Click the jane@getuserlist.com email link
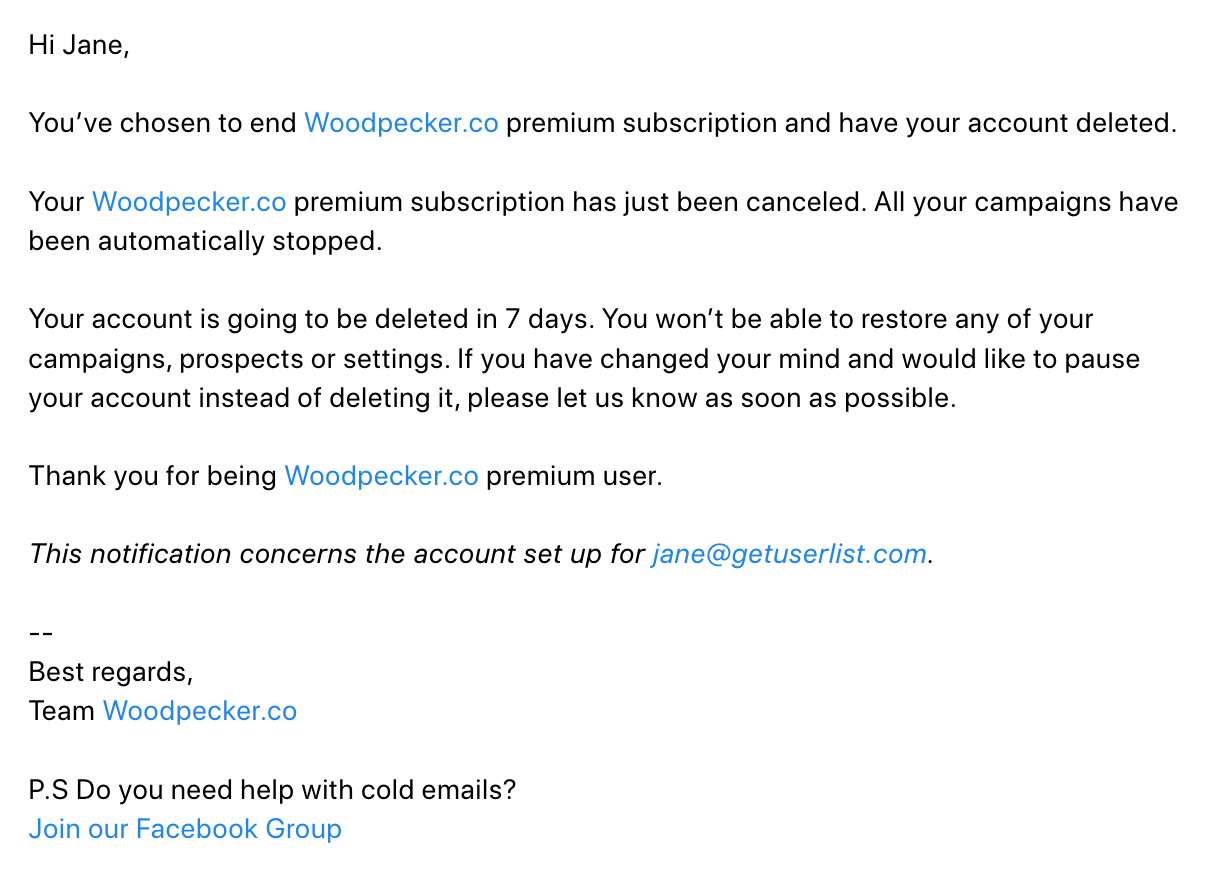This screenshot has height=880, width=1224. pos(789,554)
